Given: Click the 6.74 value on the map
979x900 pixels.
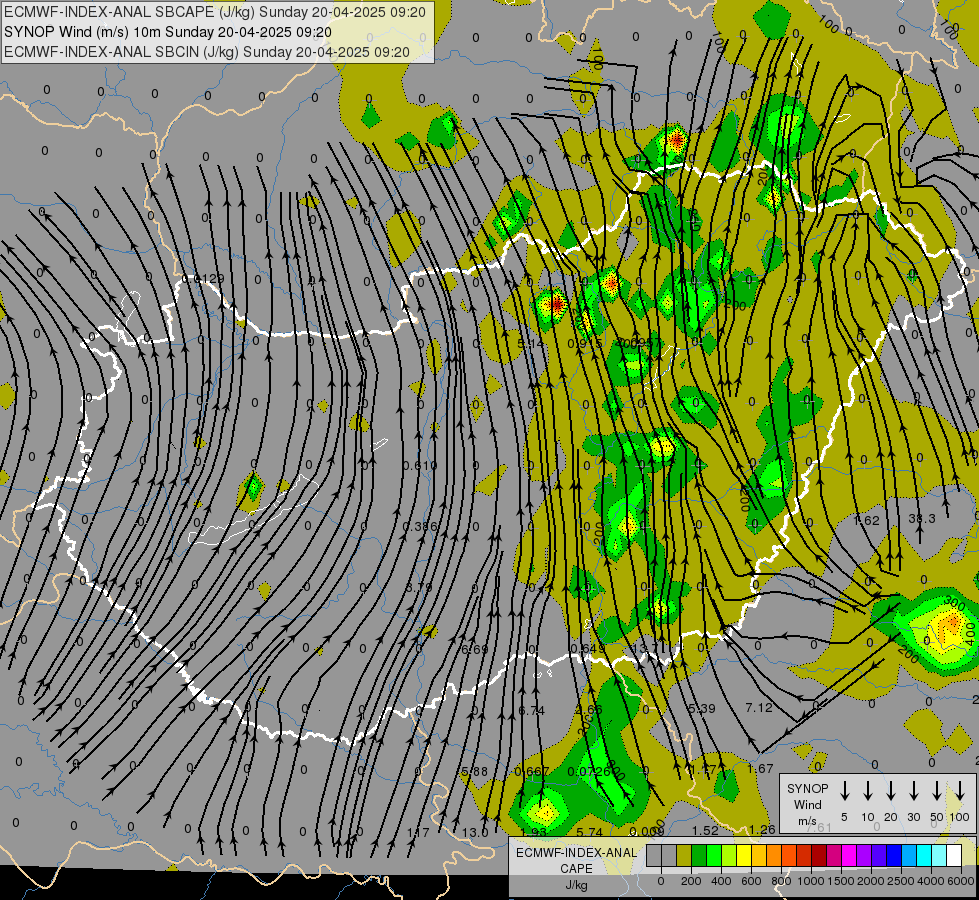Looking at the screenshot, I should (532, 711).
